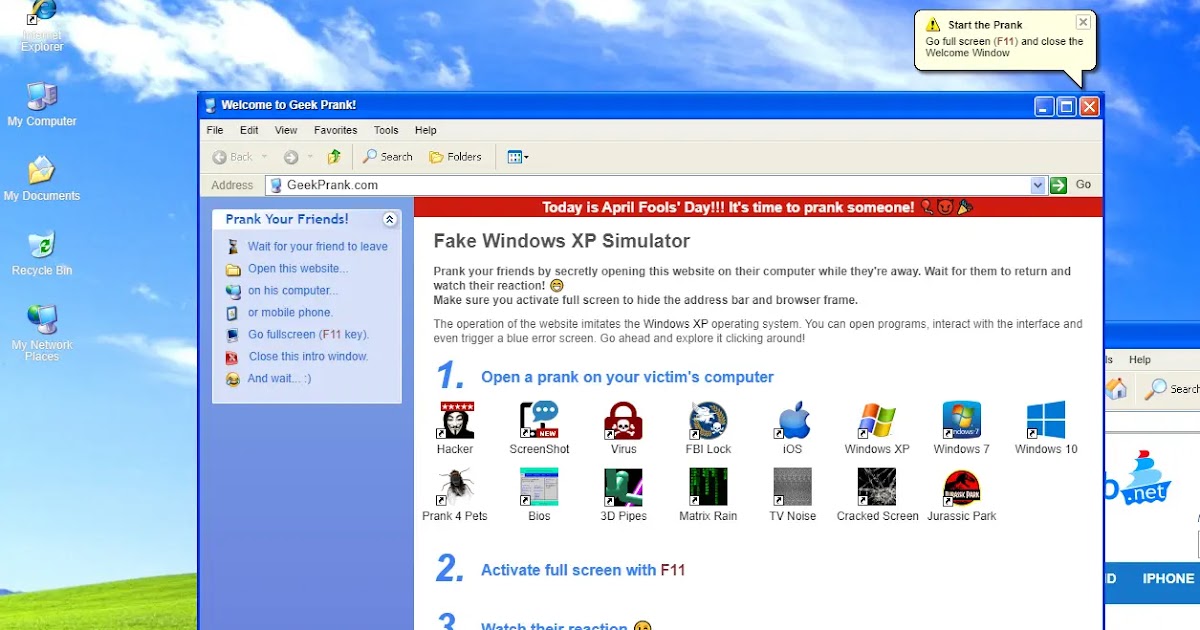This screenshot has width=1200, height=630.
Task: Open the address bar dropdown arrow
Action: tap(1038, 185)
